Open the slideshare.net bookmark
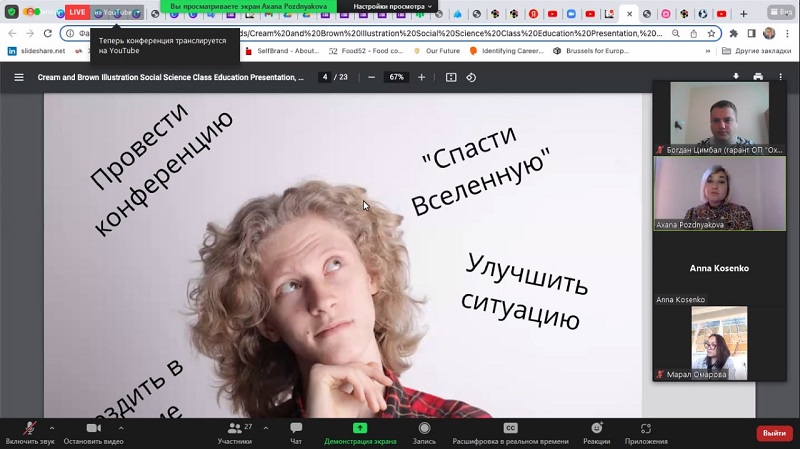800x449 pixels. 36,51
